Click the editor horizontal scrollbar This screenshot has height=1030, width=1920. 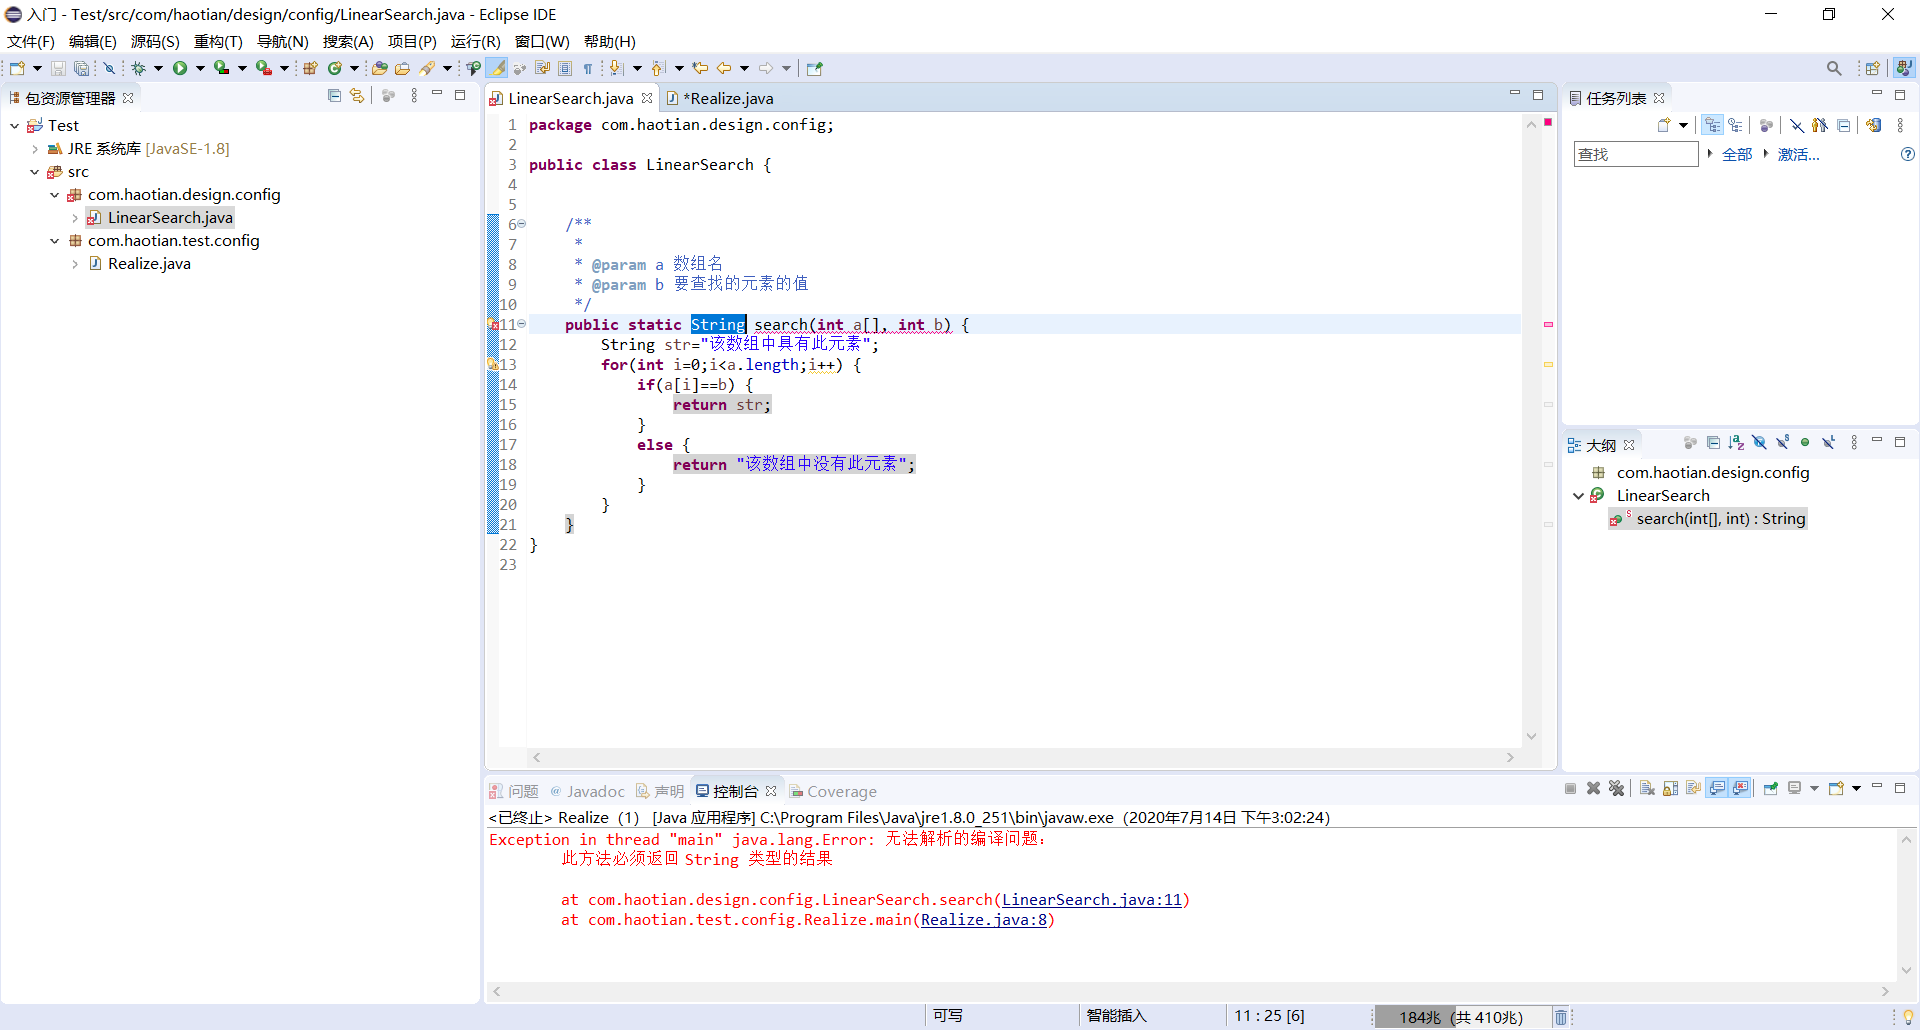(x=1024, y=758)
